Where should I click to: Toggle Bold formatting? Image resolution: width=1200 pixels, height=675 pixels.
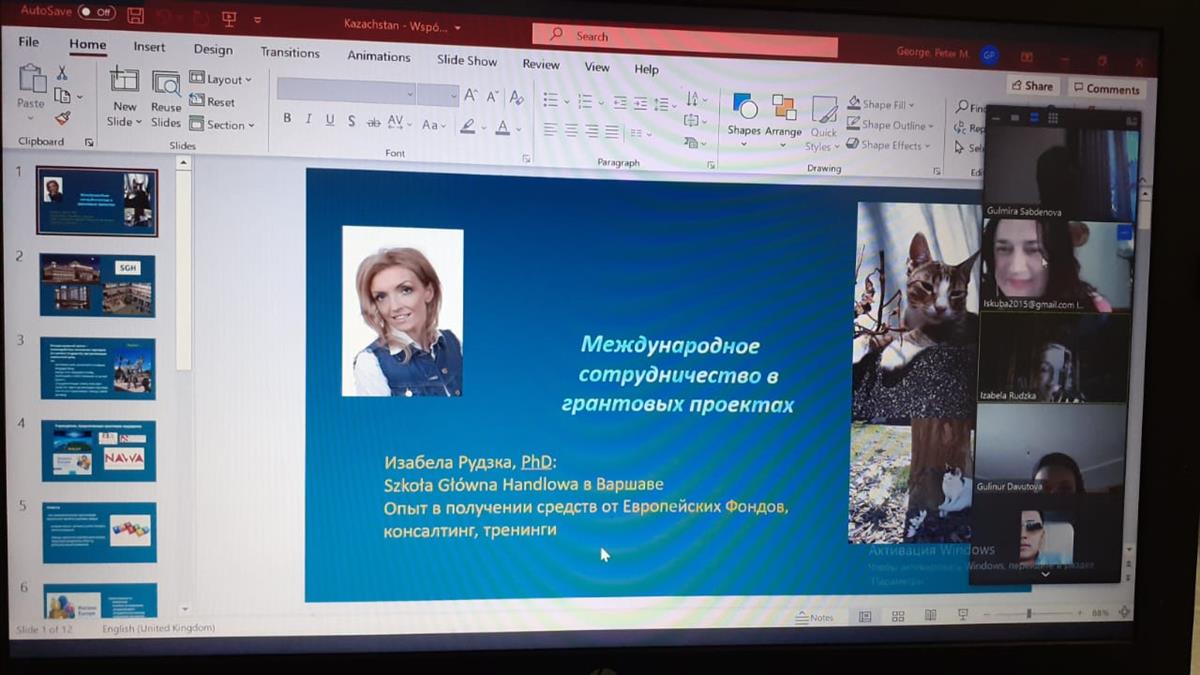287,118
